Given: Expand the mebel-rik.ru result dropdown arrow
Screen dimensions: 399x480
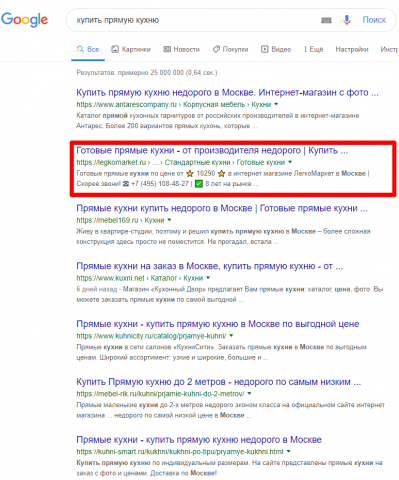Looking at the screenshot, I should click(x=249, y=394).
